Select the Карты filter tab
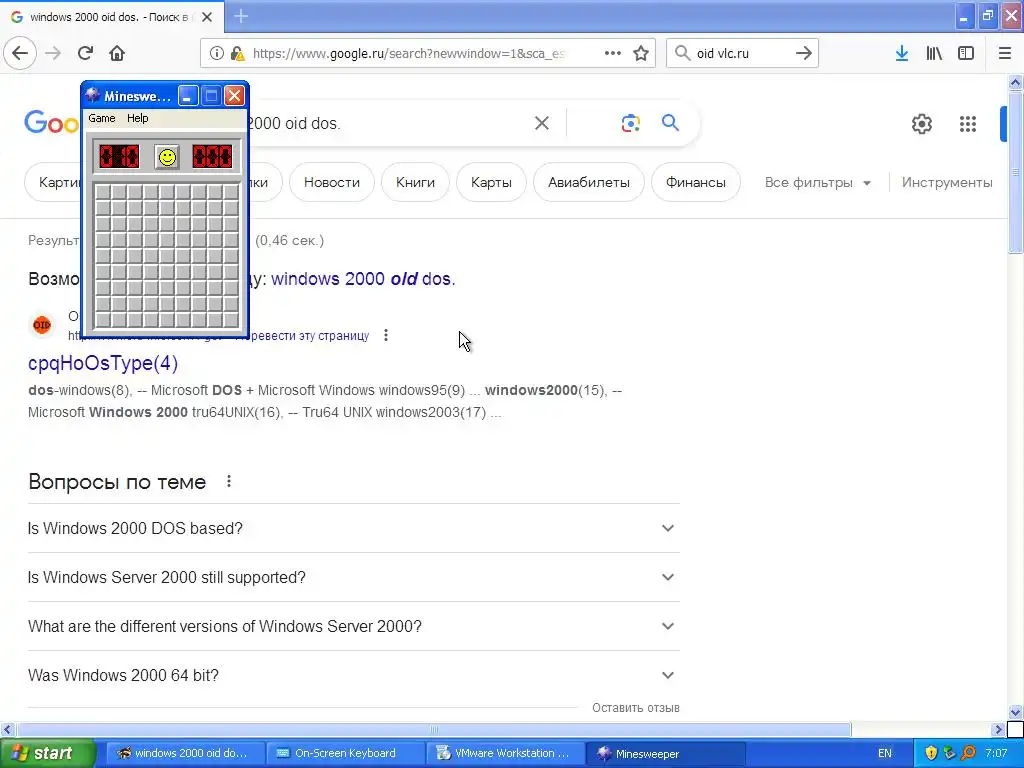The height and width of the screenshot is (768, 1024). point(491,182)
